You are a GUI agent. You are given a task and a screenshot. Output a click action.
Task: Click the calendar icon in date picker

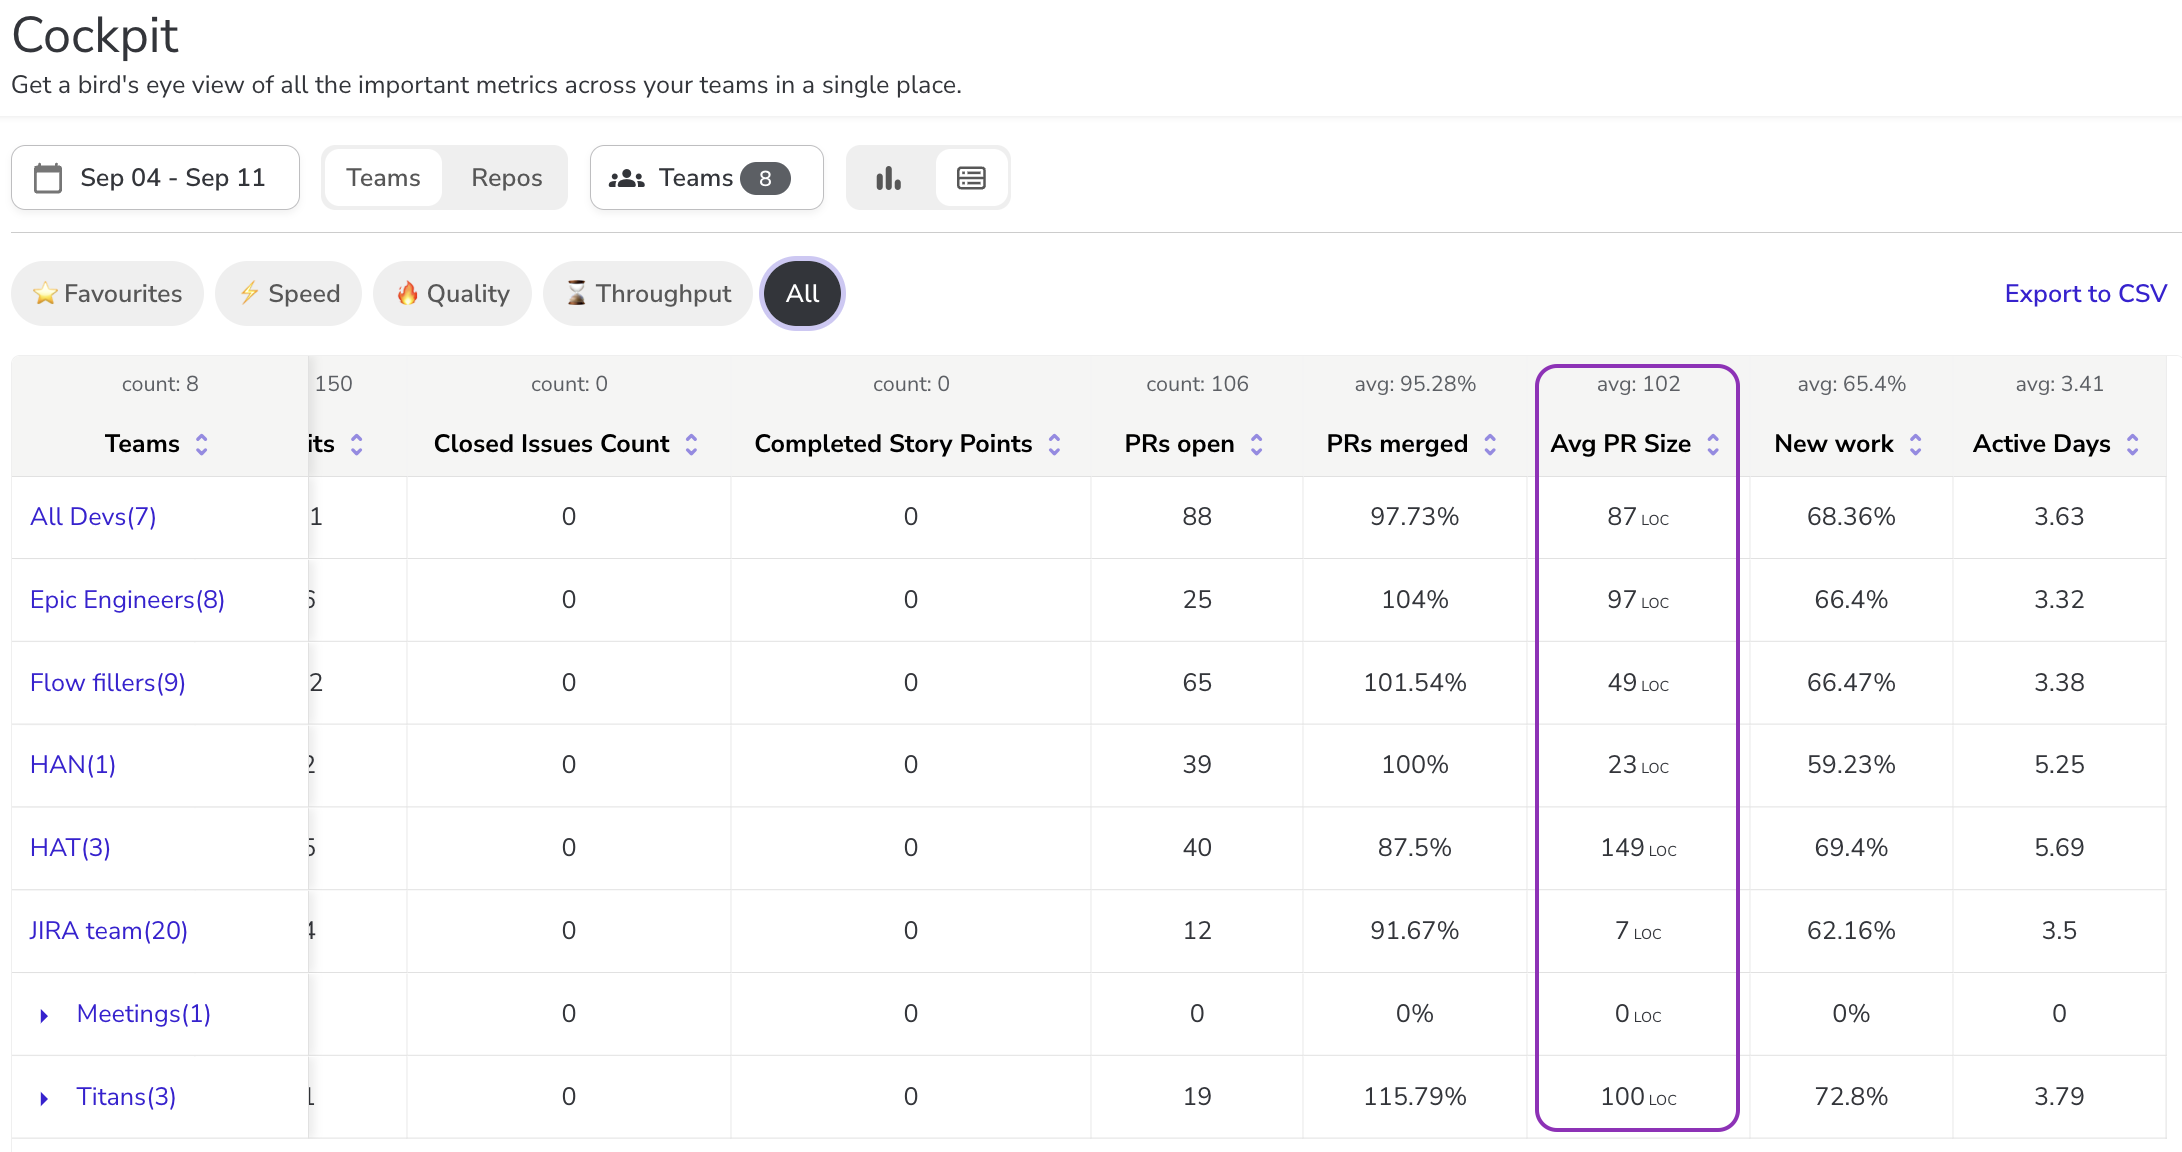point(48,178)
